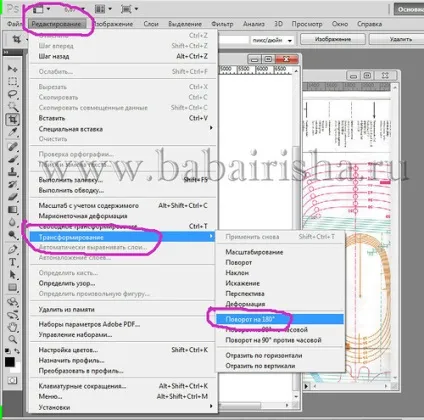
Task: Select the Healing Brush tool
Action: point(13,146)
